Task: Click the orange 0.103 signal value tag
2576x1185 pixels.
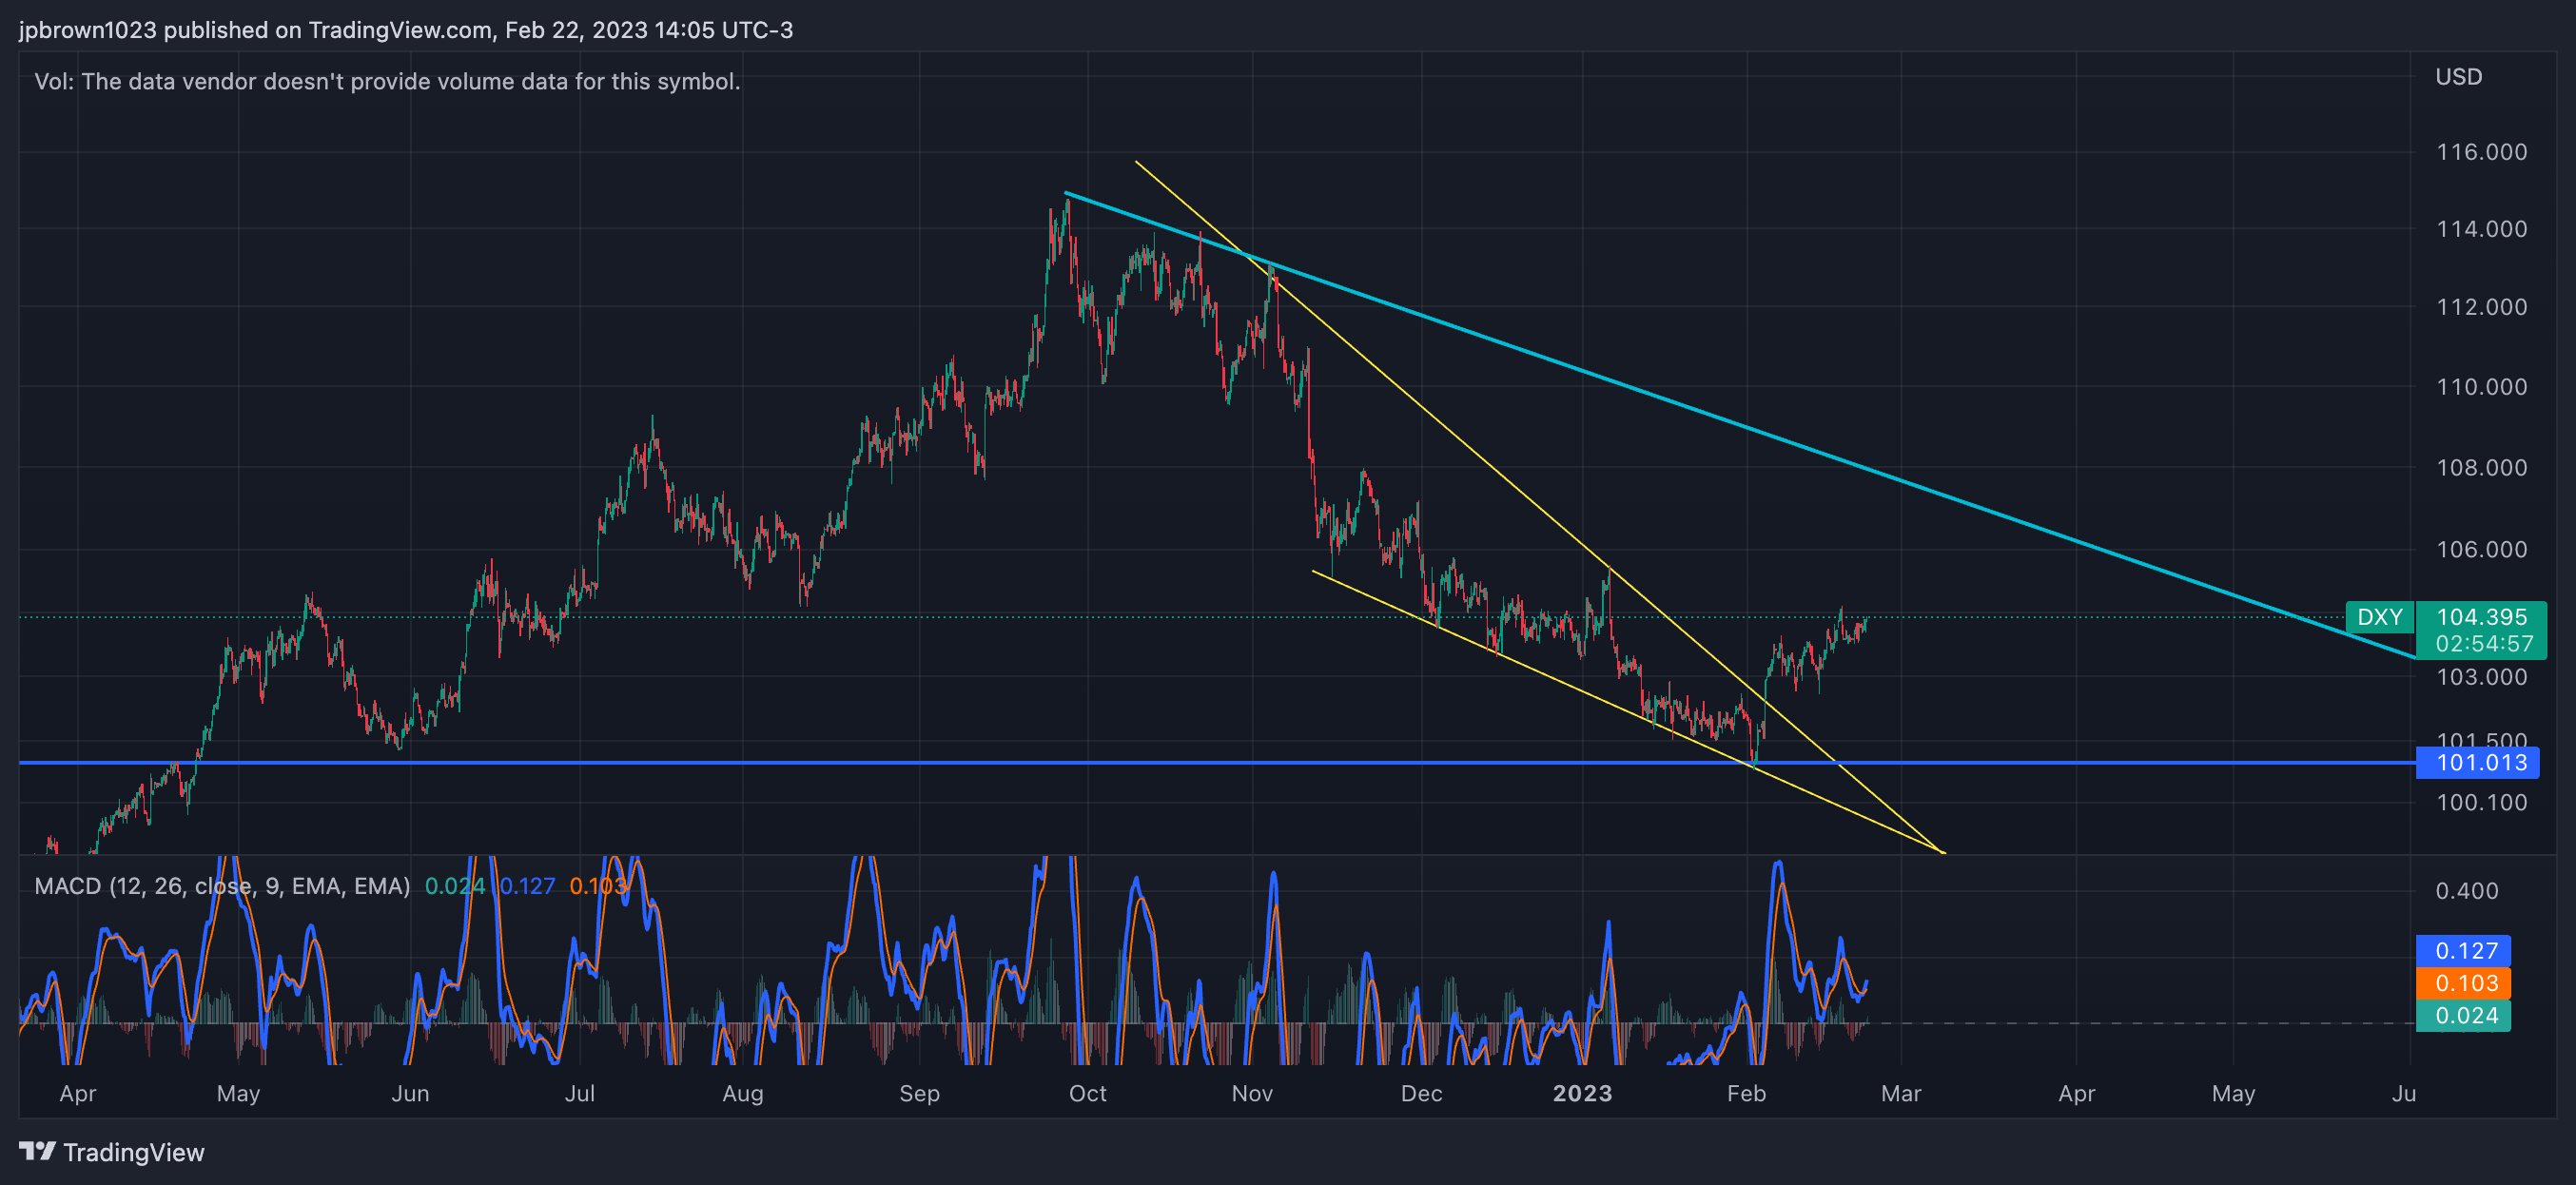Action: pyautogui.click(x=2463, y=983)
